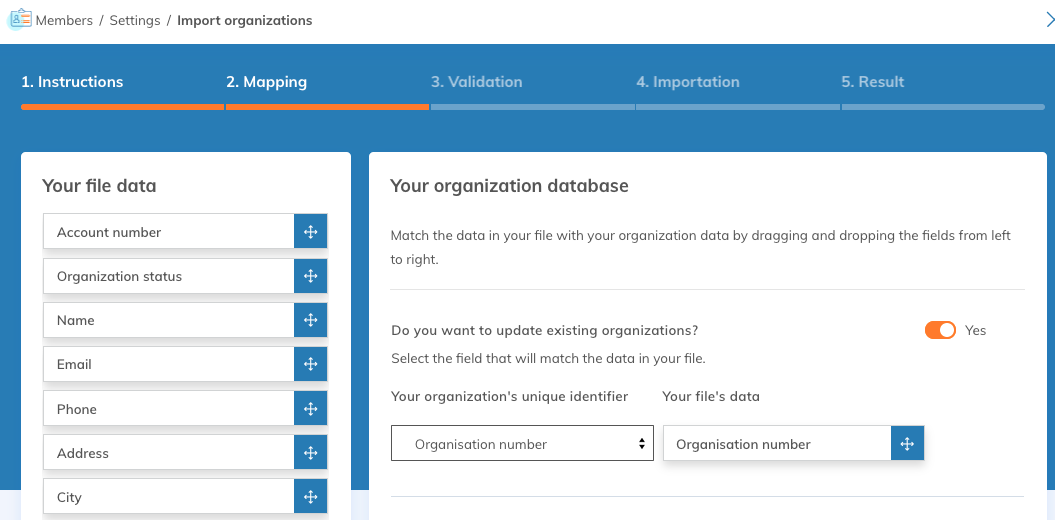Expand the panel using top-right chevron
Viewport: 1055px width, 520px height.
click(1049, 19)
